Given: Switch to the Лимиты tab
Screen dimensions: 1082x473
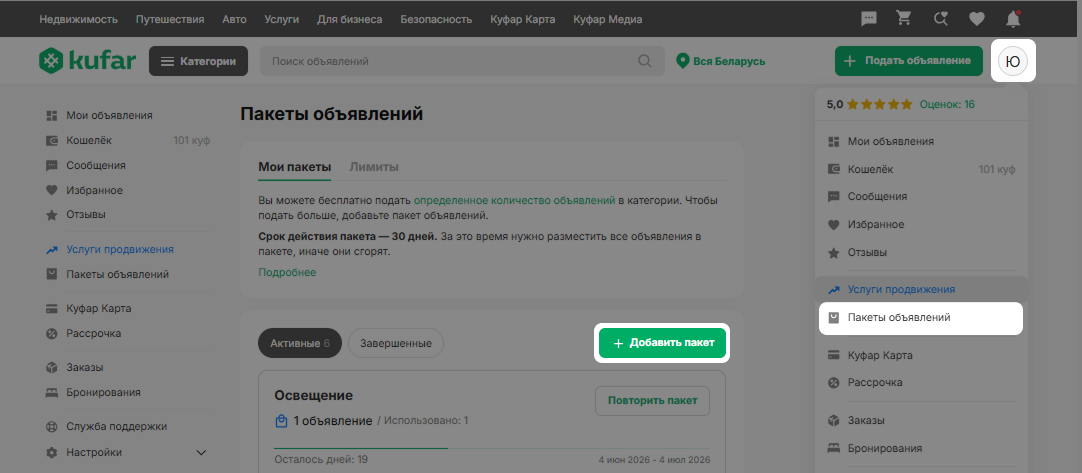Looking at the screenshot, I should pyautogui.click(x=373, y=167).
